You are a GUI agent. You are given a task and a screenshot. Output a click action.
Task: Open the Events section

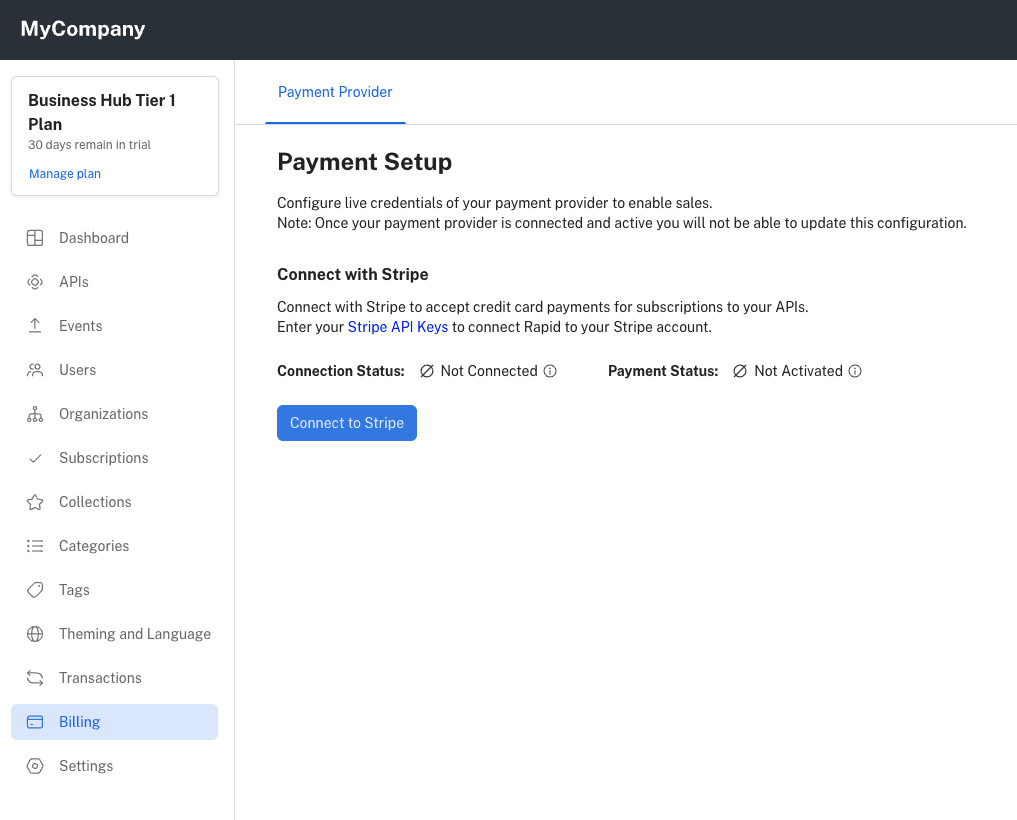point(115,326)
